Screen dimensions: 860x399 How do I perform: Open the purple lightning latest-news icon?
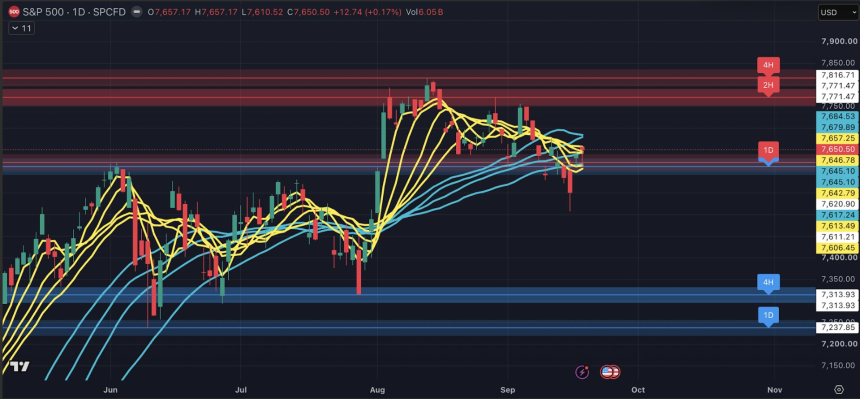[x=582, y=372]
